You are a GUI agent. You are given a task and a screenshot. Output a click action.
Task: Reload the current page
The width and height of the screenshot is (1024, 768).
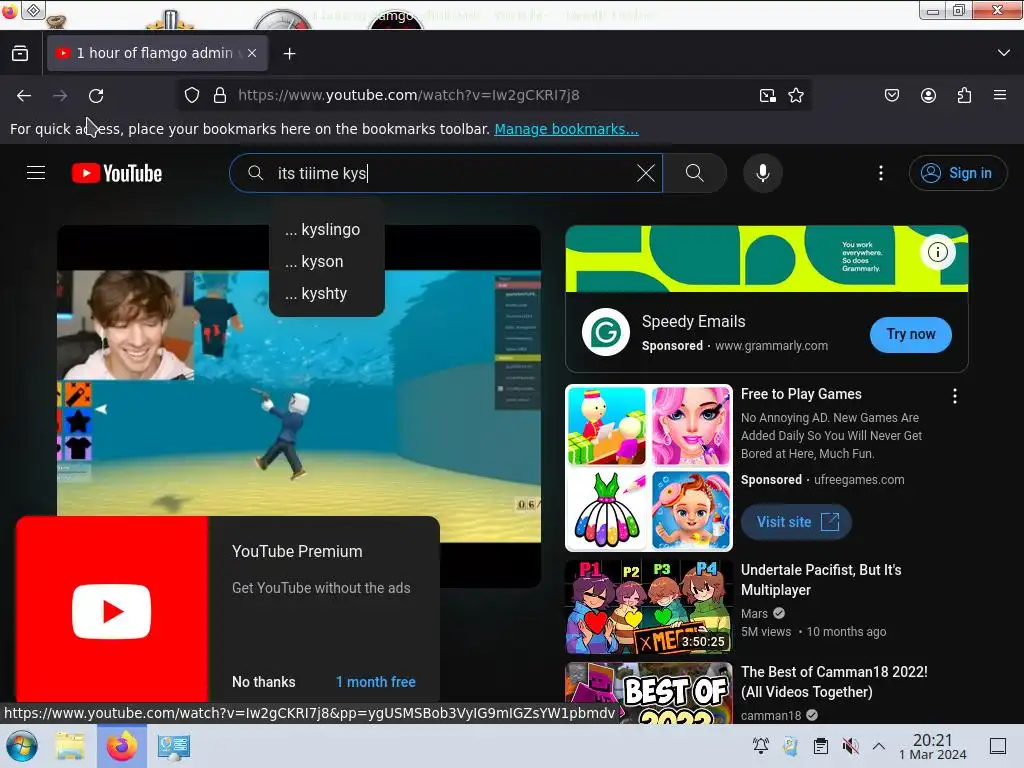(x=96, y=95)
